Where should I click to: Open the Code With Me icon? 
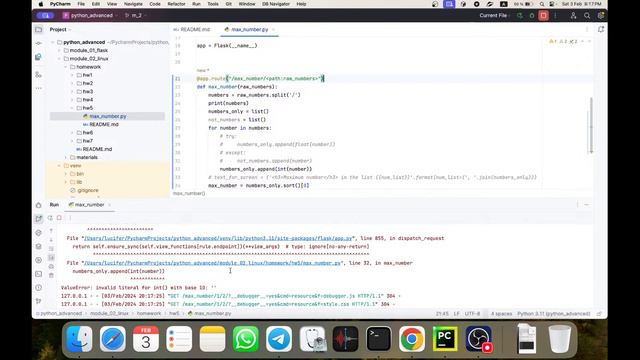coord(573,16)
